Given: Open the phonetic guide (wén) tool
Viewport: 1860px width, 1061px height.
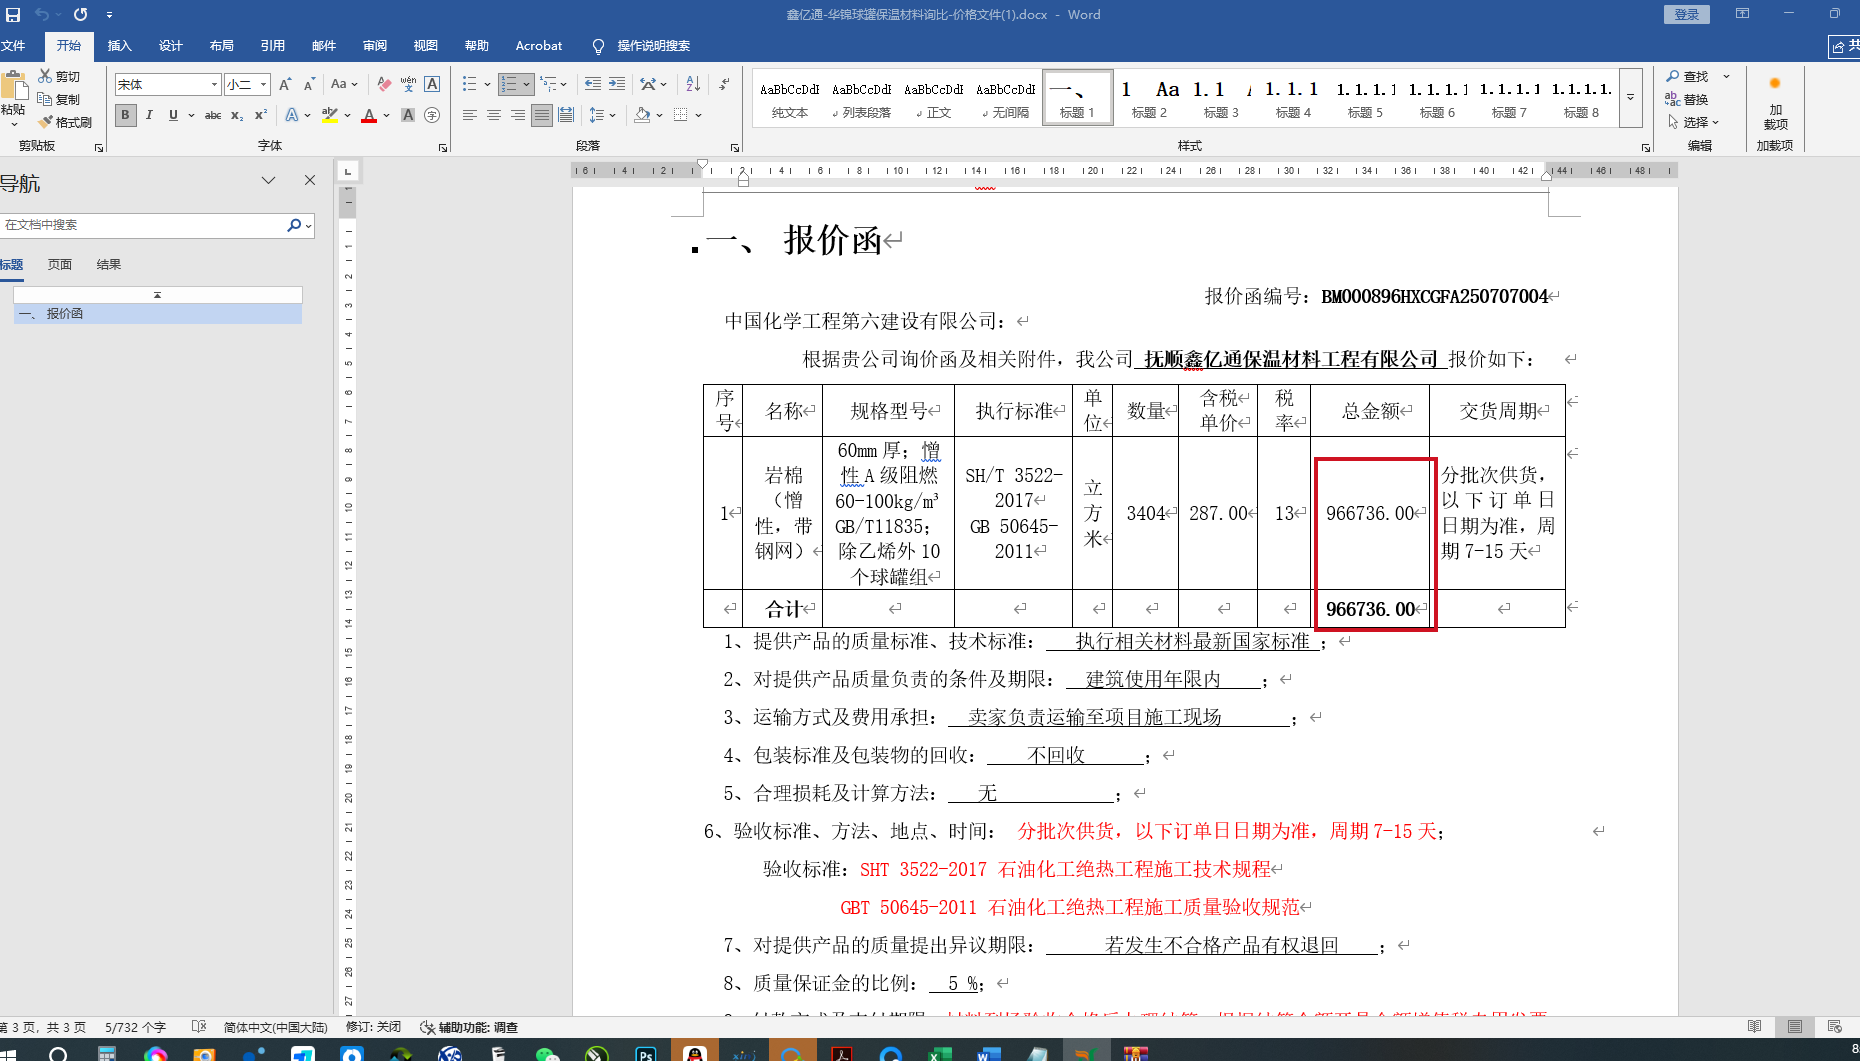Looking at the screenshot, I should pos(408,84).
